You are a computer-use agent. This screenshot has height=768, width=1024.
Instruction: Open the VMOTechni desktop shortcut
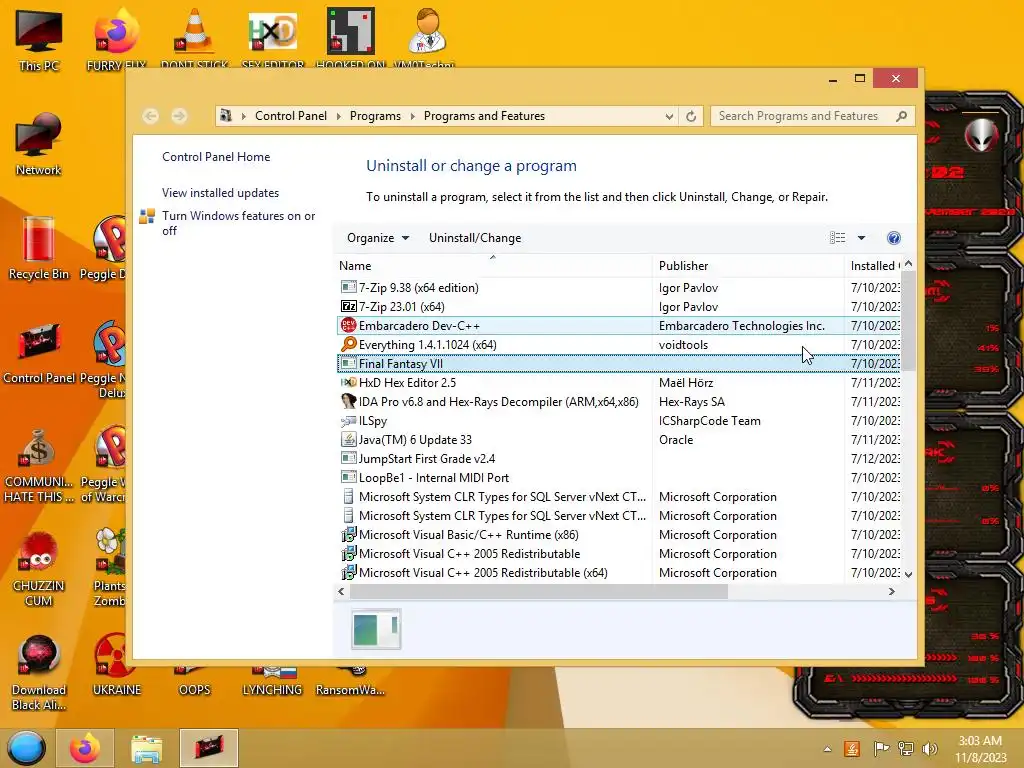426,39
